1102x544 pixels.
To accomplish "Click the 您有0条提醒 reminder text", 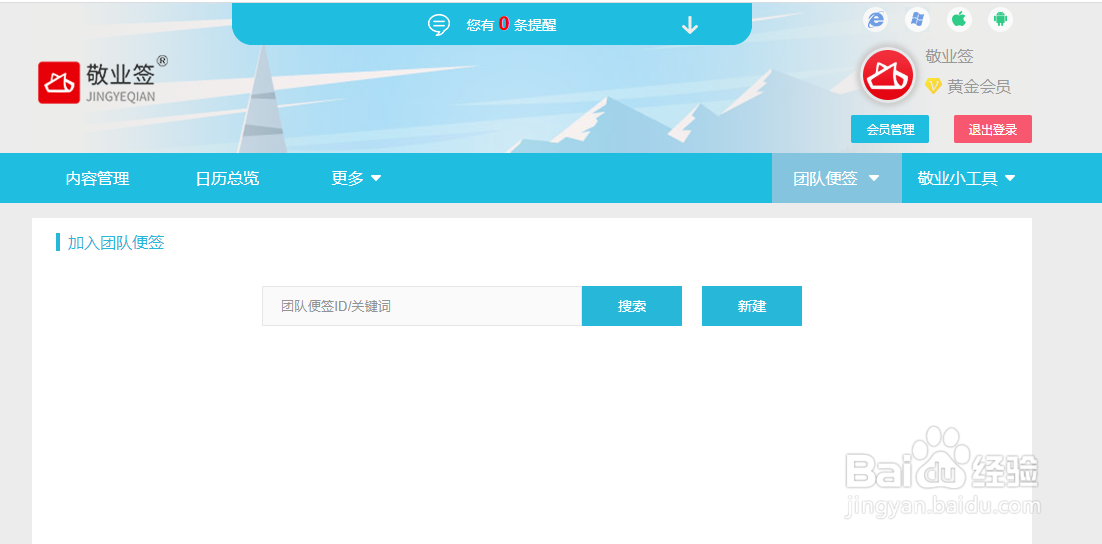I will pos(511,25).
